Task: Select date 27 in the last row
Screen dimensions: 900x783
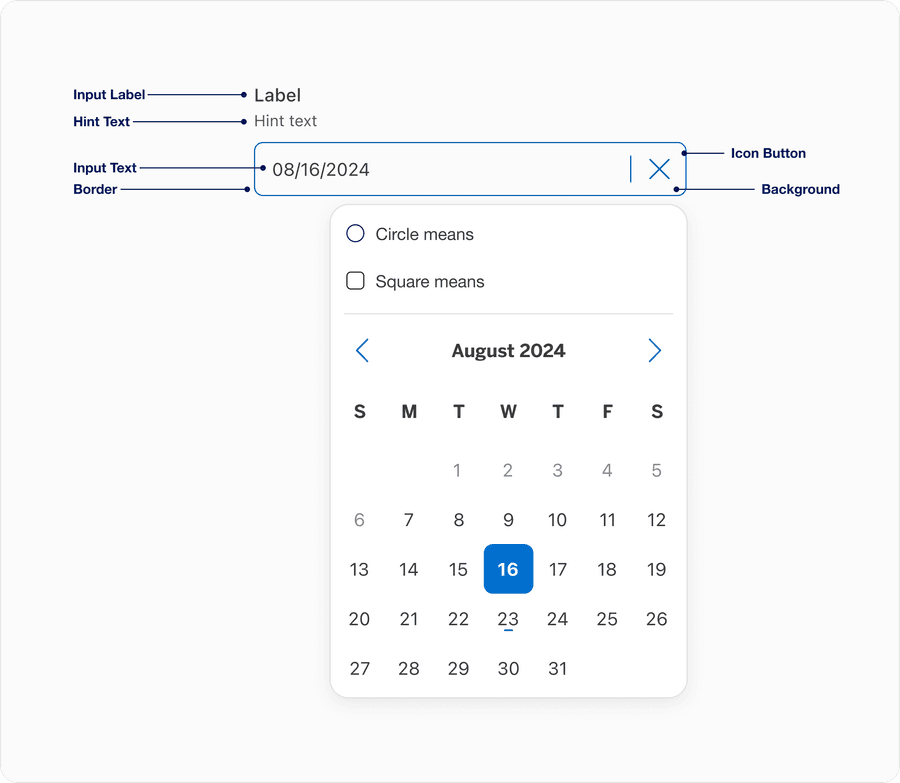Action: point(359,669)
